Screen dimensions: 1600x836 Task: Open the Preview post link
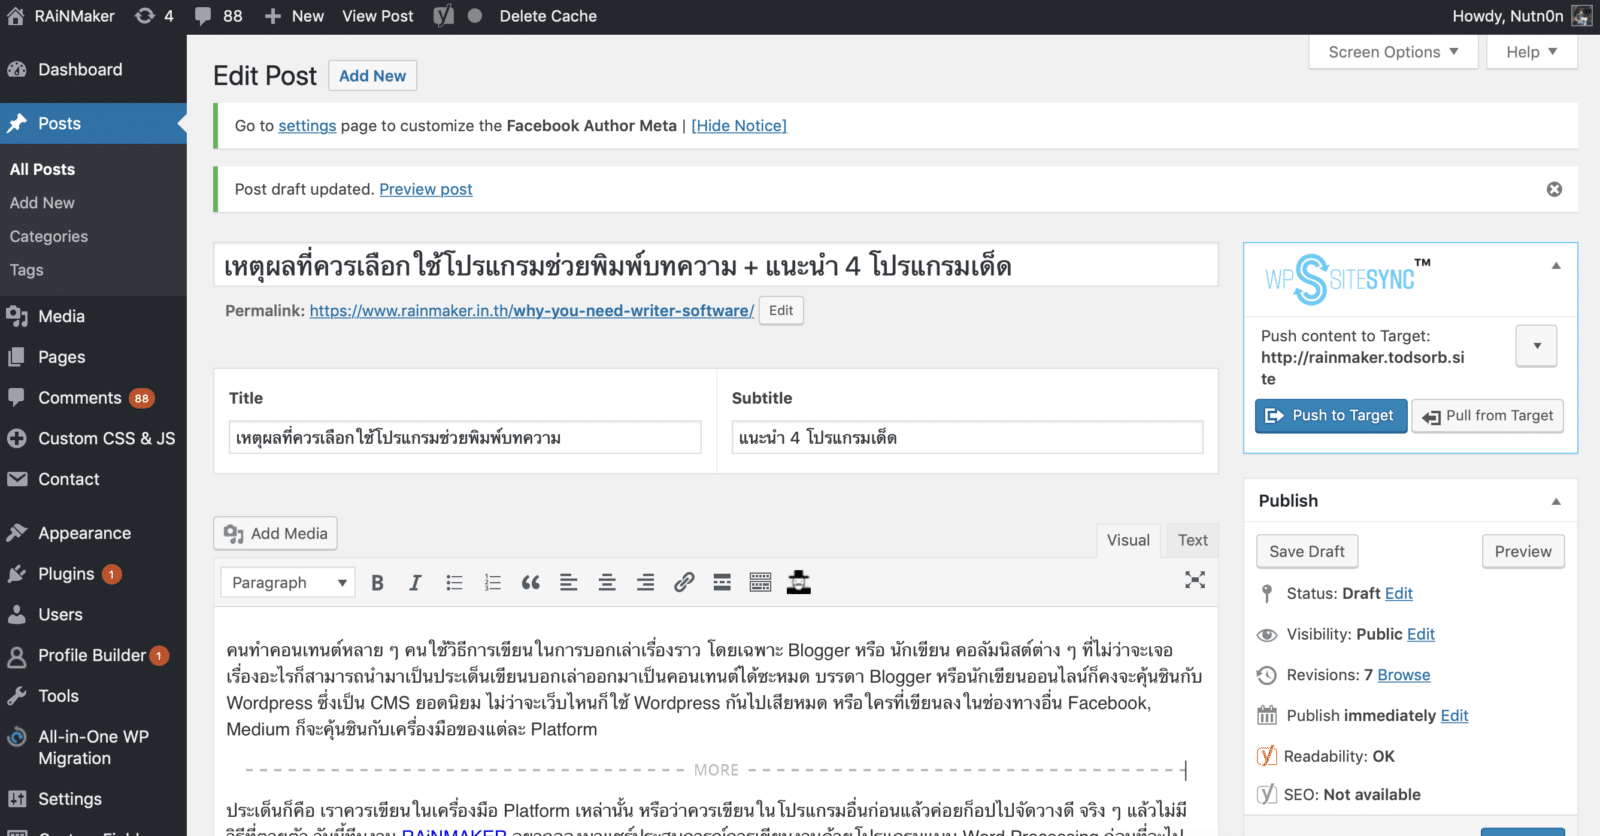tap(425, 189)
